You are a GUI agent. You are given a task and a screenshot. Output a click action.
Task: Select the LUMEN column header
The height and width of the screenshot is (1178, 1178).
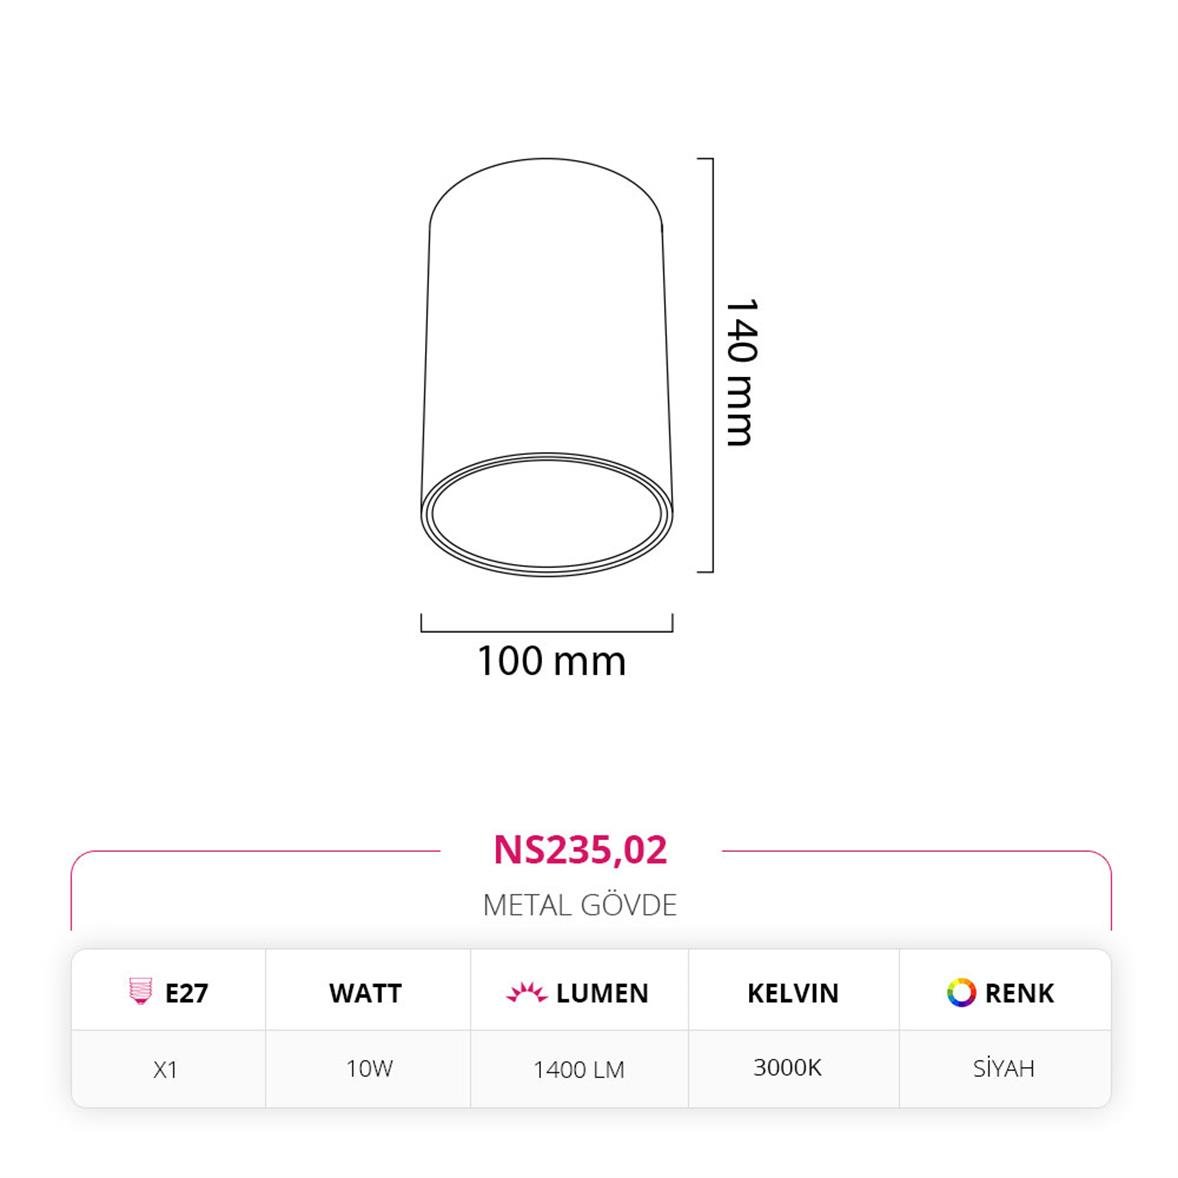tap(601, 993)
